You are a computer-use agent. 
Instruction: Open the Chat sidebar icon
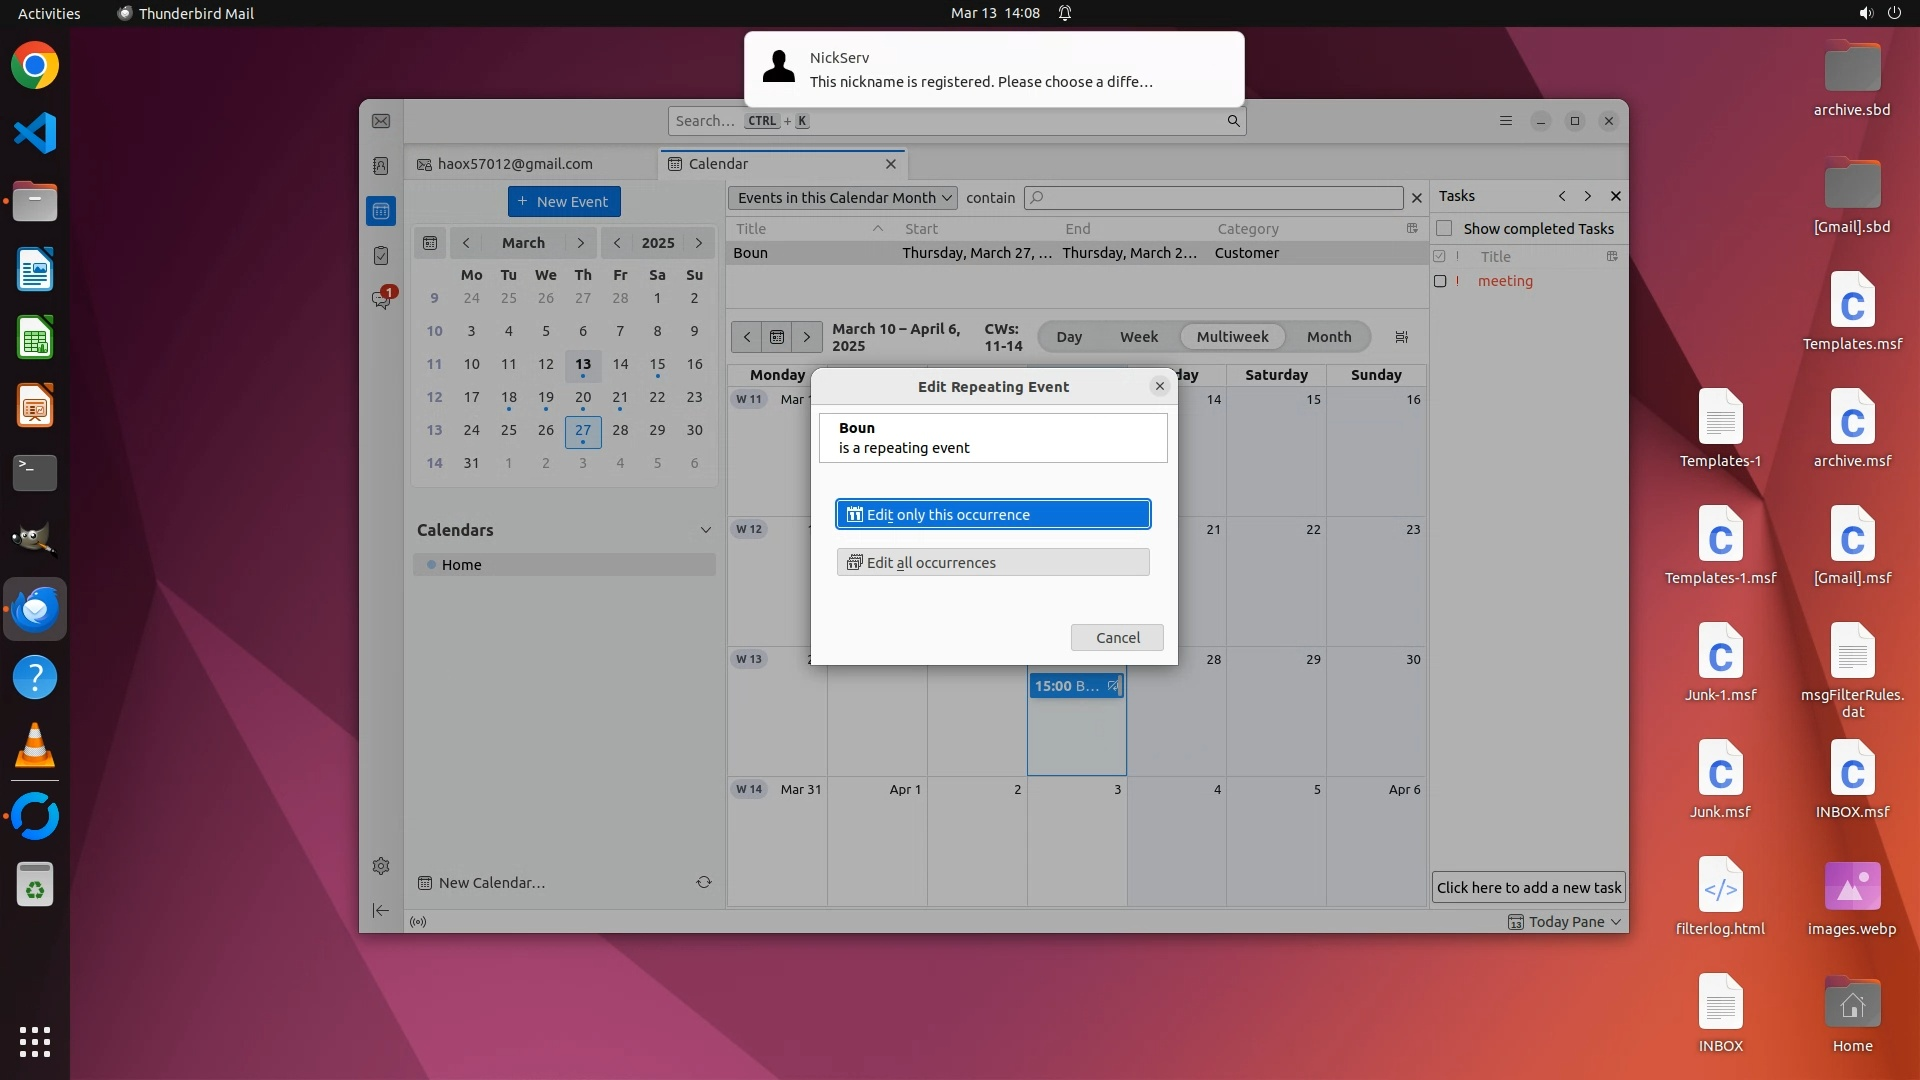381,300
